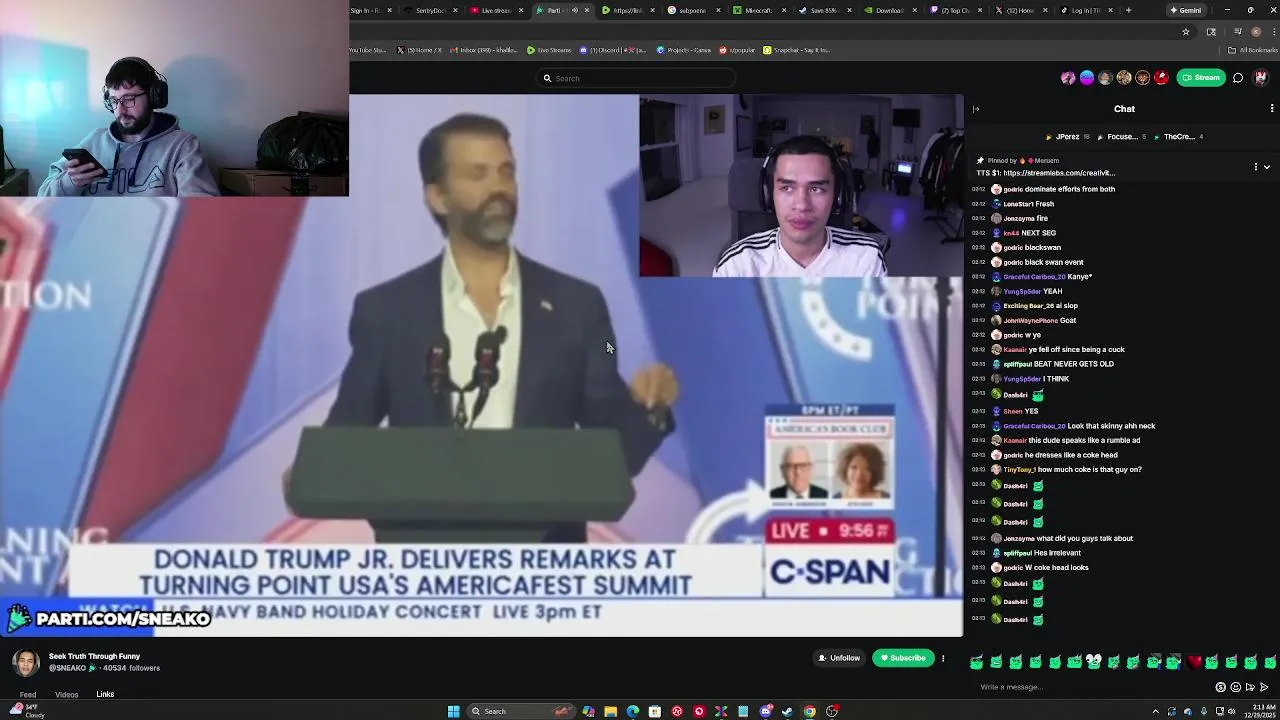Open the Windows Start menu
The image size is (1280, 720).
tap(453, 711)
